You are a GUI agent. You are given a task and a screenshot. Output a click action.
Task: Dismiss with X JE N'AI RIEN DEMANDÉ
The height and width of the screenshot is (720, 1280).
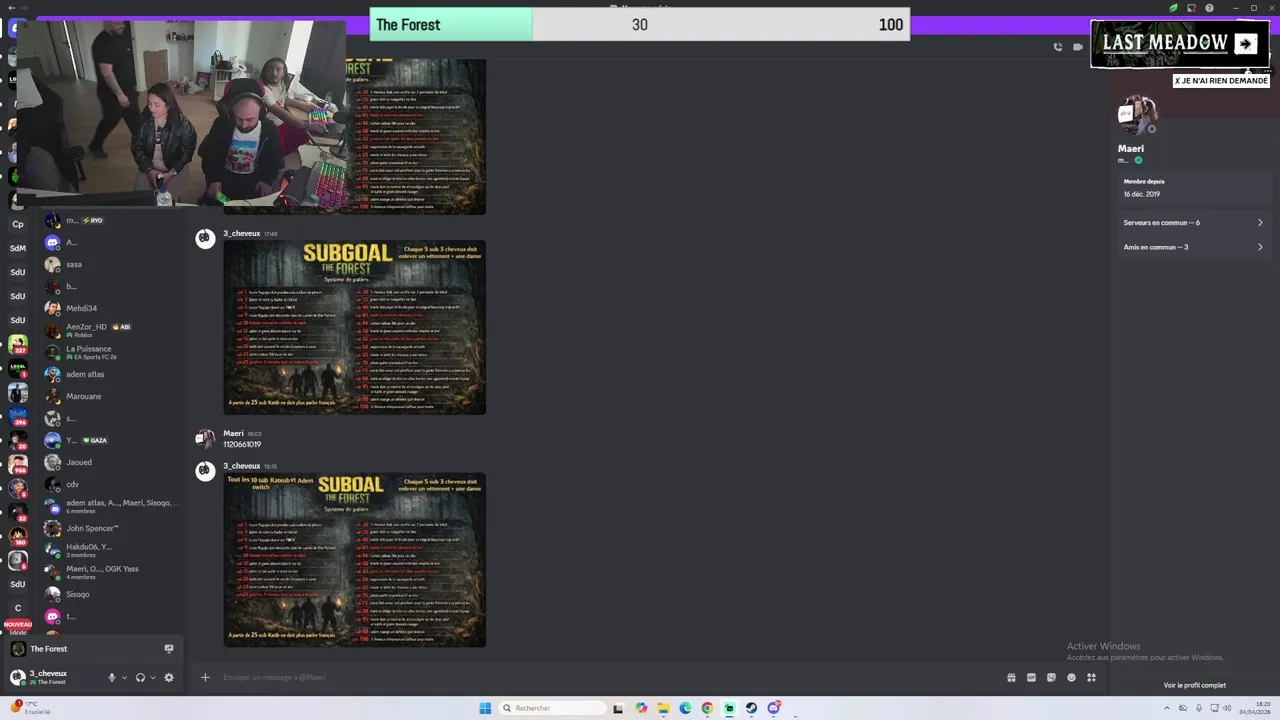[x=1221, y=80]
